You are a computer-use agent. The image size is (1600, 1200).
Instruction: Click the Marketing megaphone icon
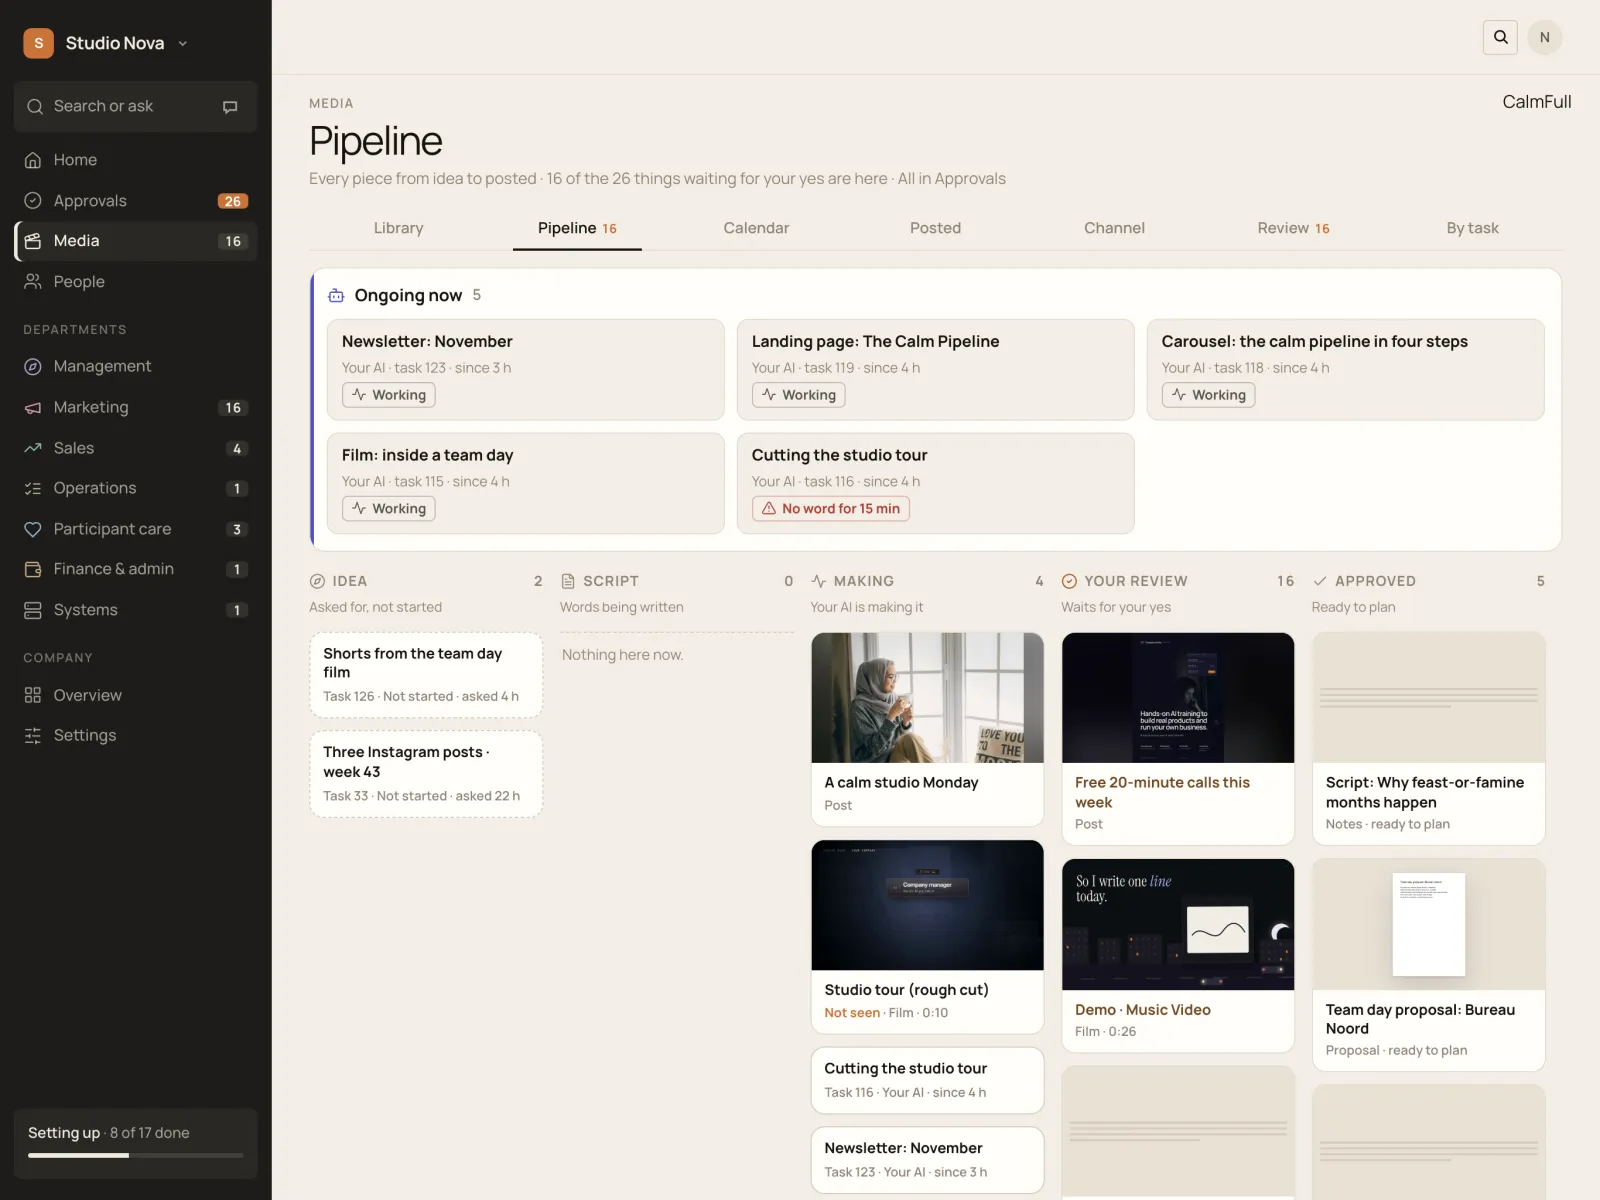coord(33,408)
